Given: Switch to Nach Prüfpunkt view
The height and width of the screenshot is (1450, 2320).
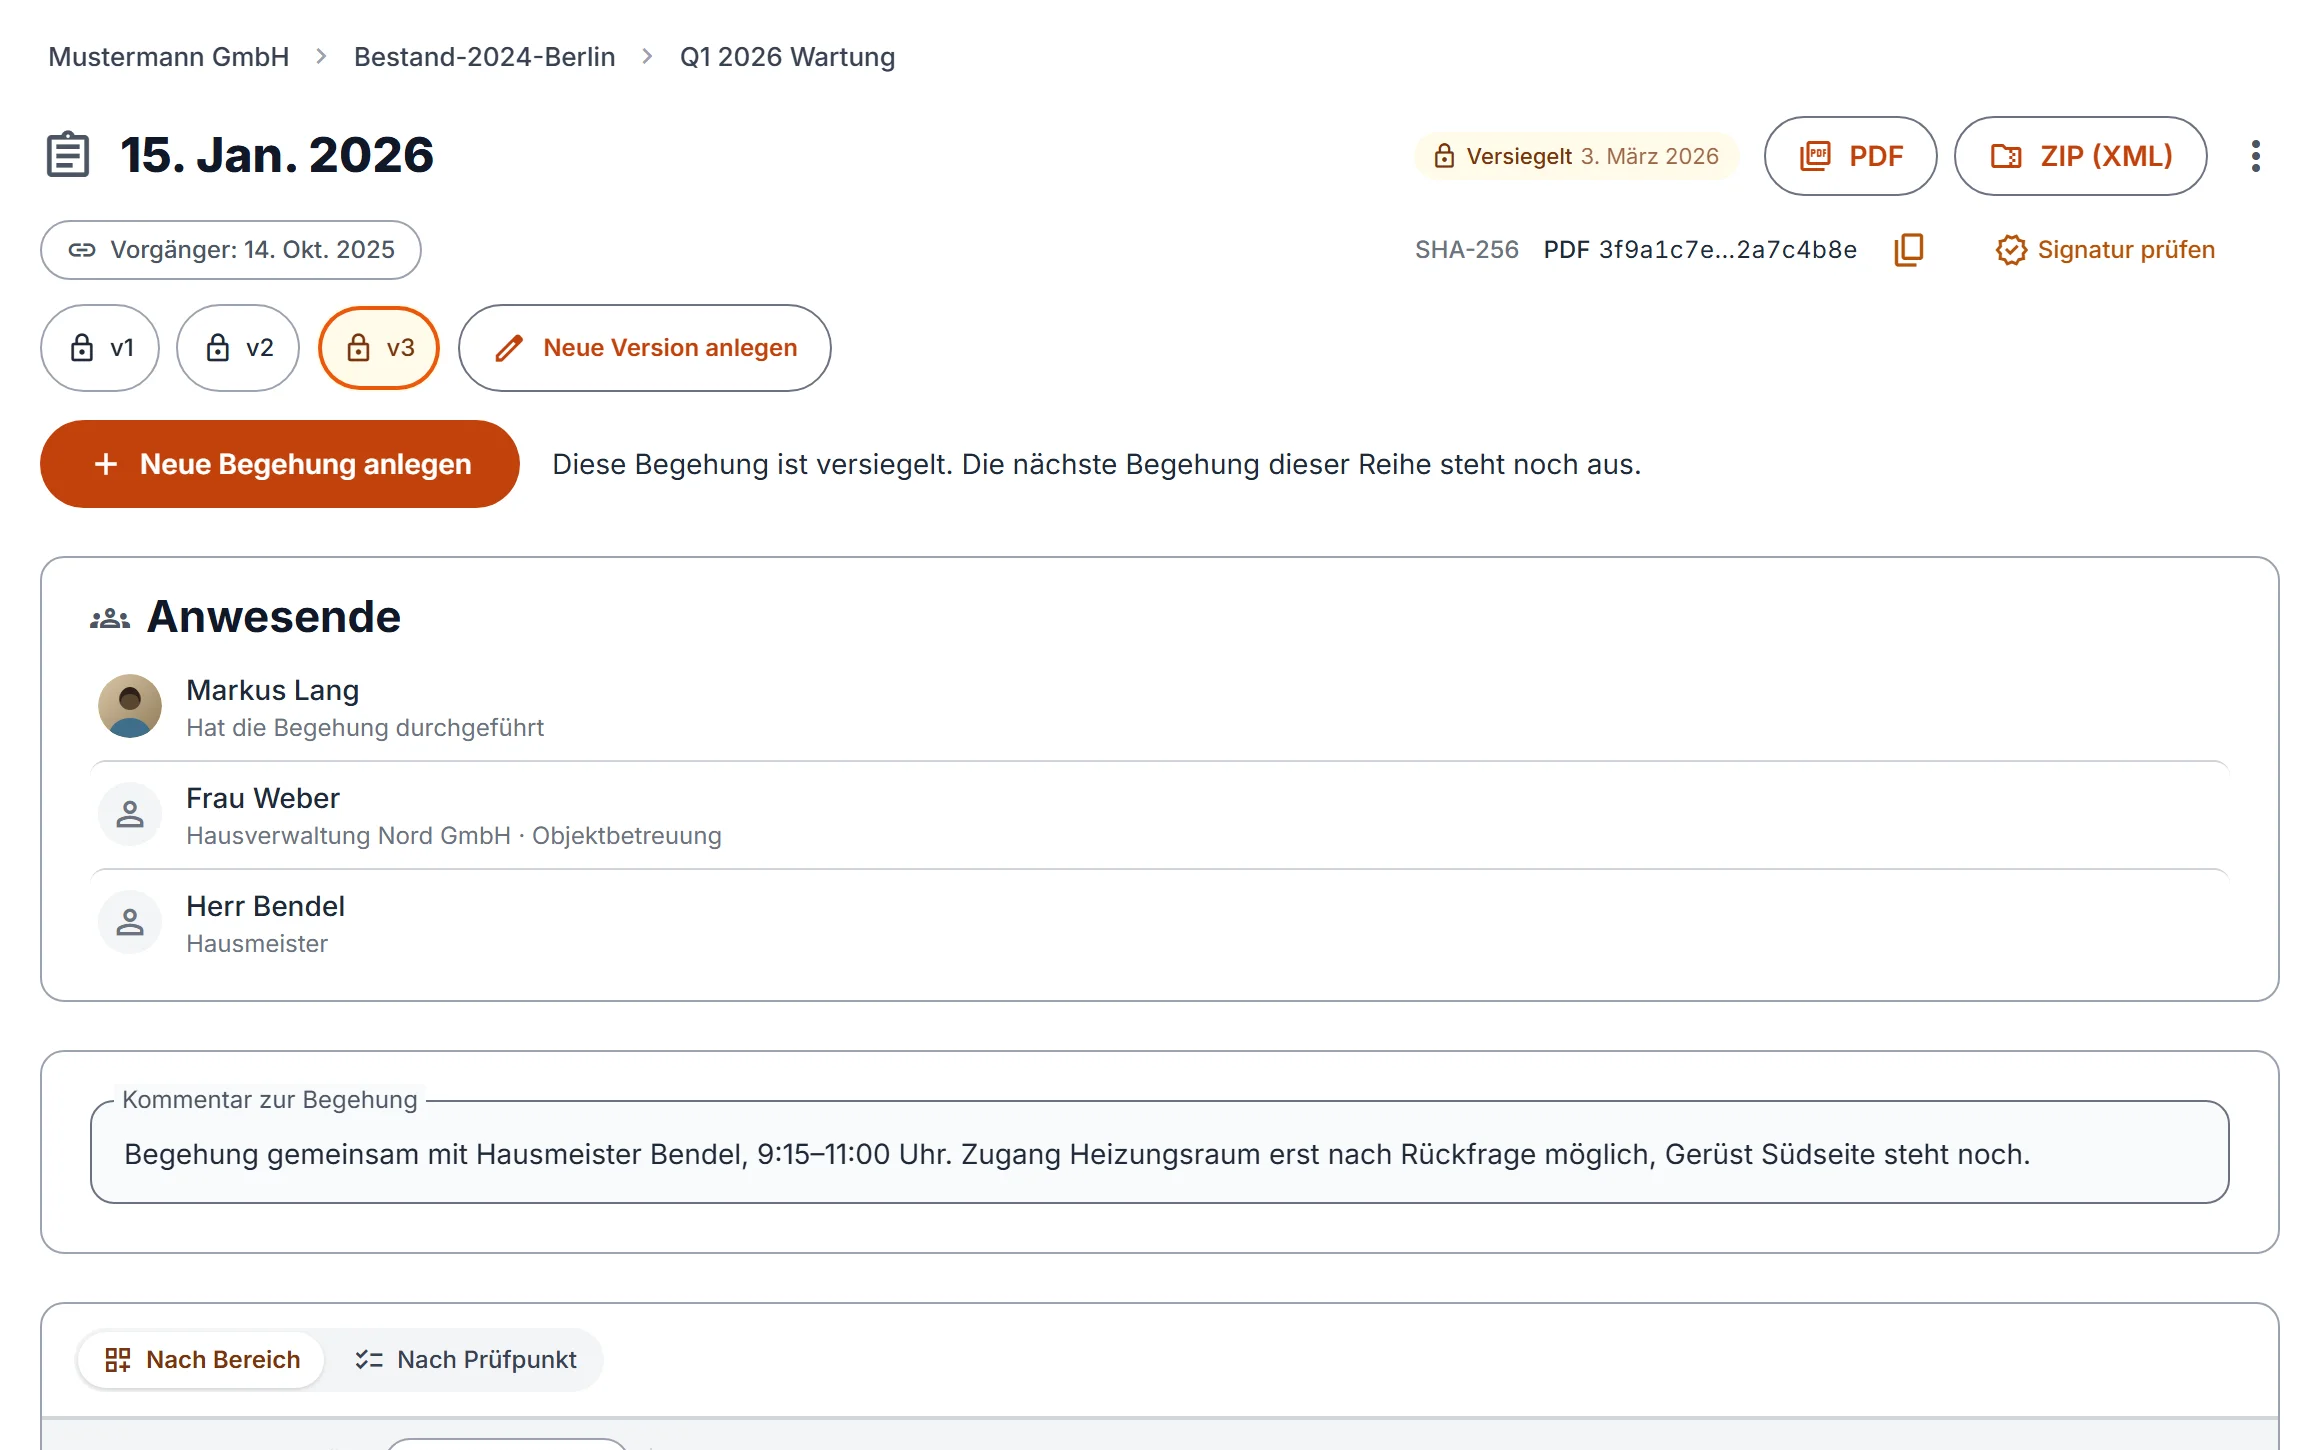Looking at the screenshot, I should (x=465, y=1360).
